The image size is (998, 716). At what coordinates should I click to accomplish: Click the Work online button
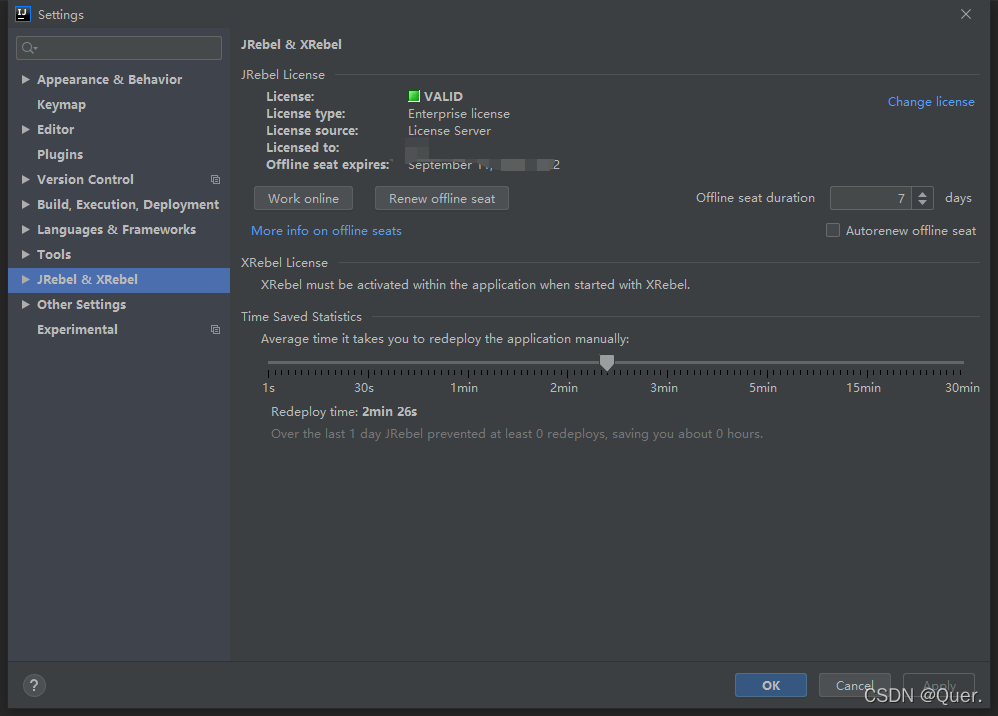click(x=304, y=199)
